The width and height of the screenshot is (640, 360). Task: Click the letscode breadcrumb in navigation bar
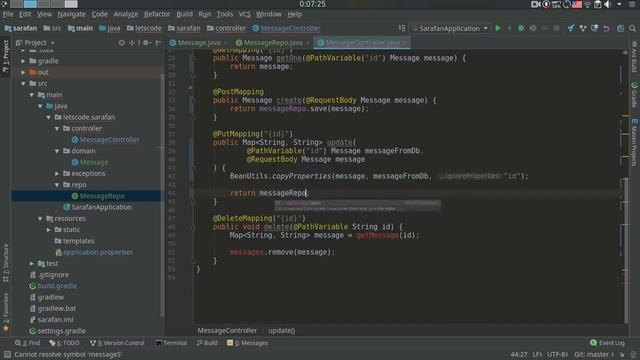(x=144, y=28)
